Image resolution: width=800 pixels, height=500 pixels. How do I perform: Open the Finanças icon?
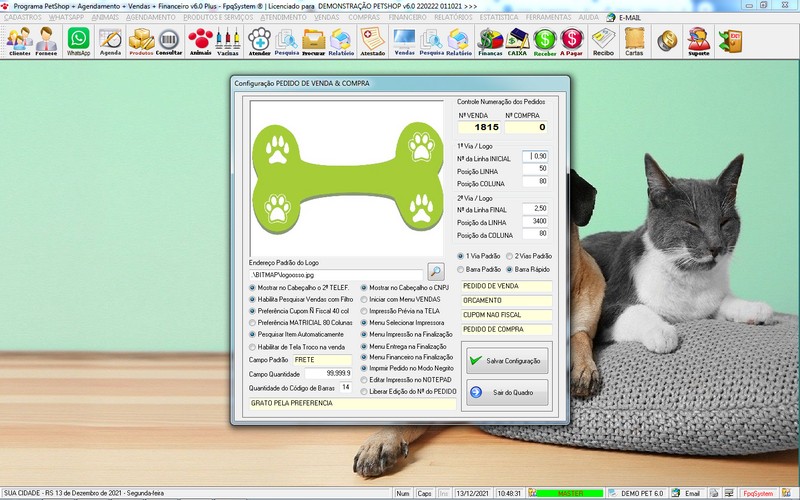(490, 41)
